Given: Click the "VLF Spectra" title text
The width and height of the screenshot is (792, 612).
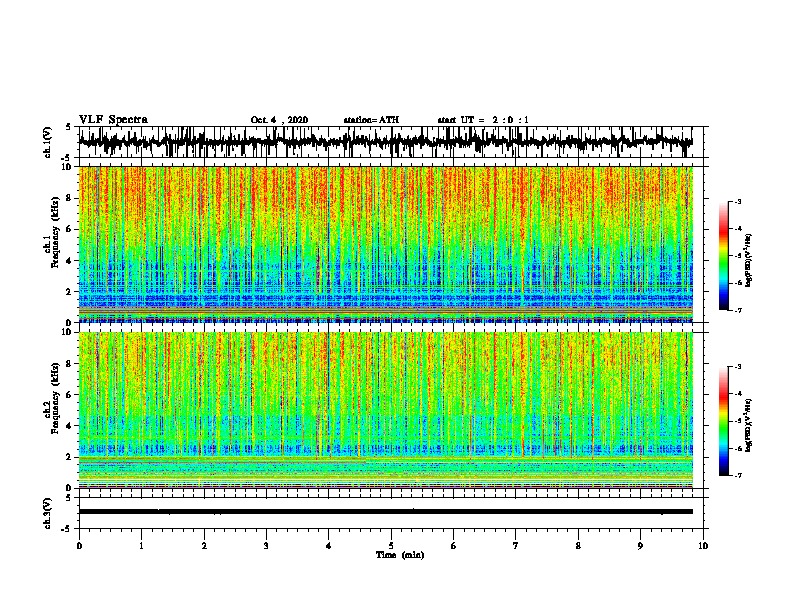Looking at the screenshot, I should click(113, 120).
